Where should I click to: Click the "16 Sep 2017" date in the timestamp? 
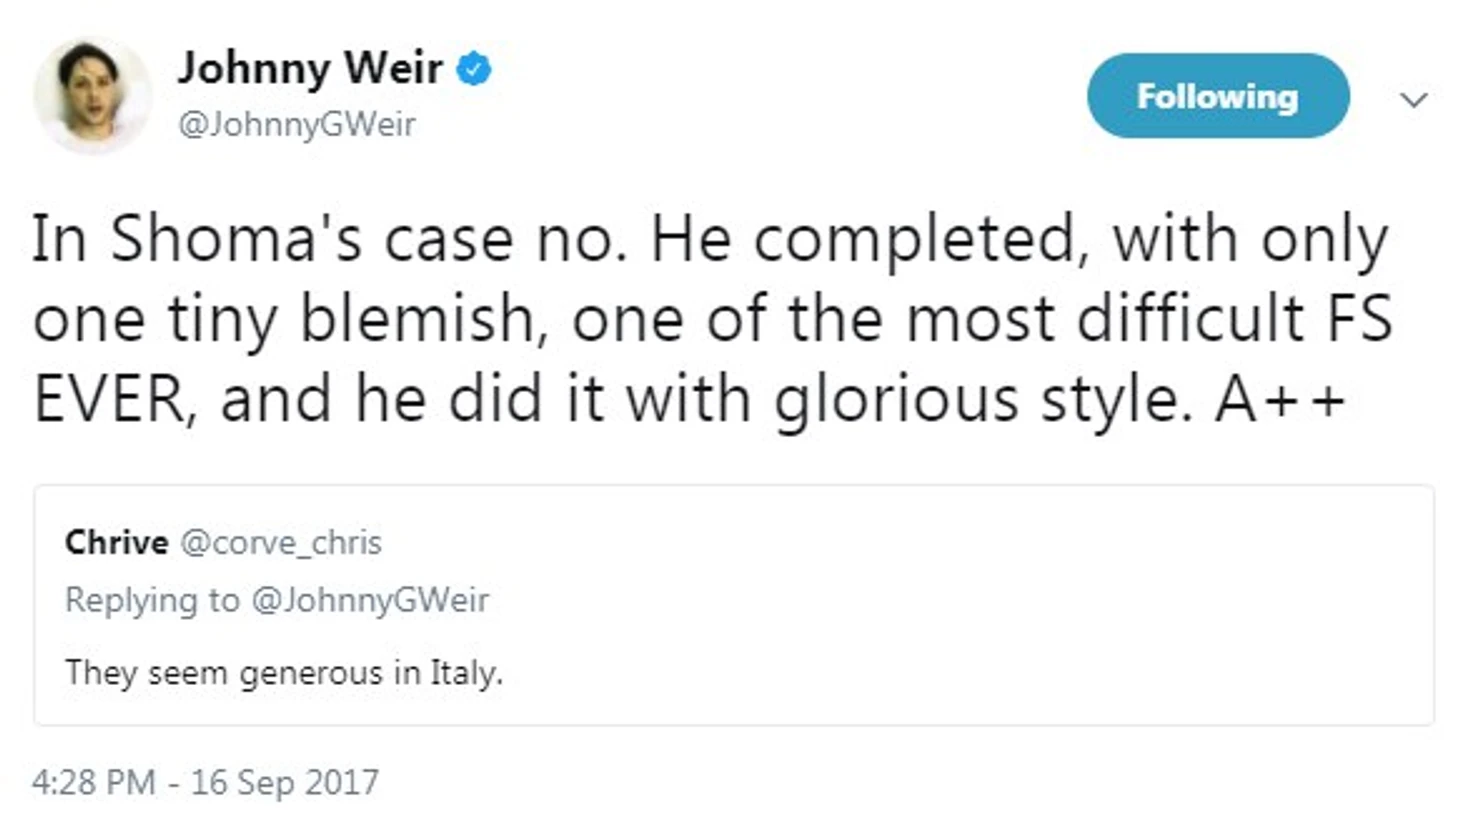(x=285, y=782)
